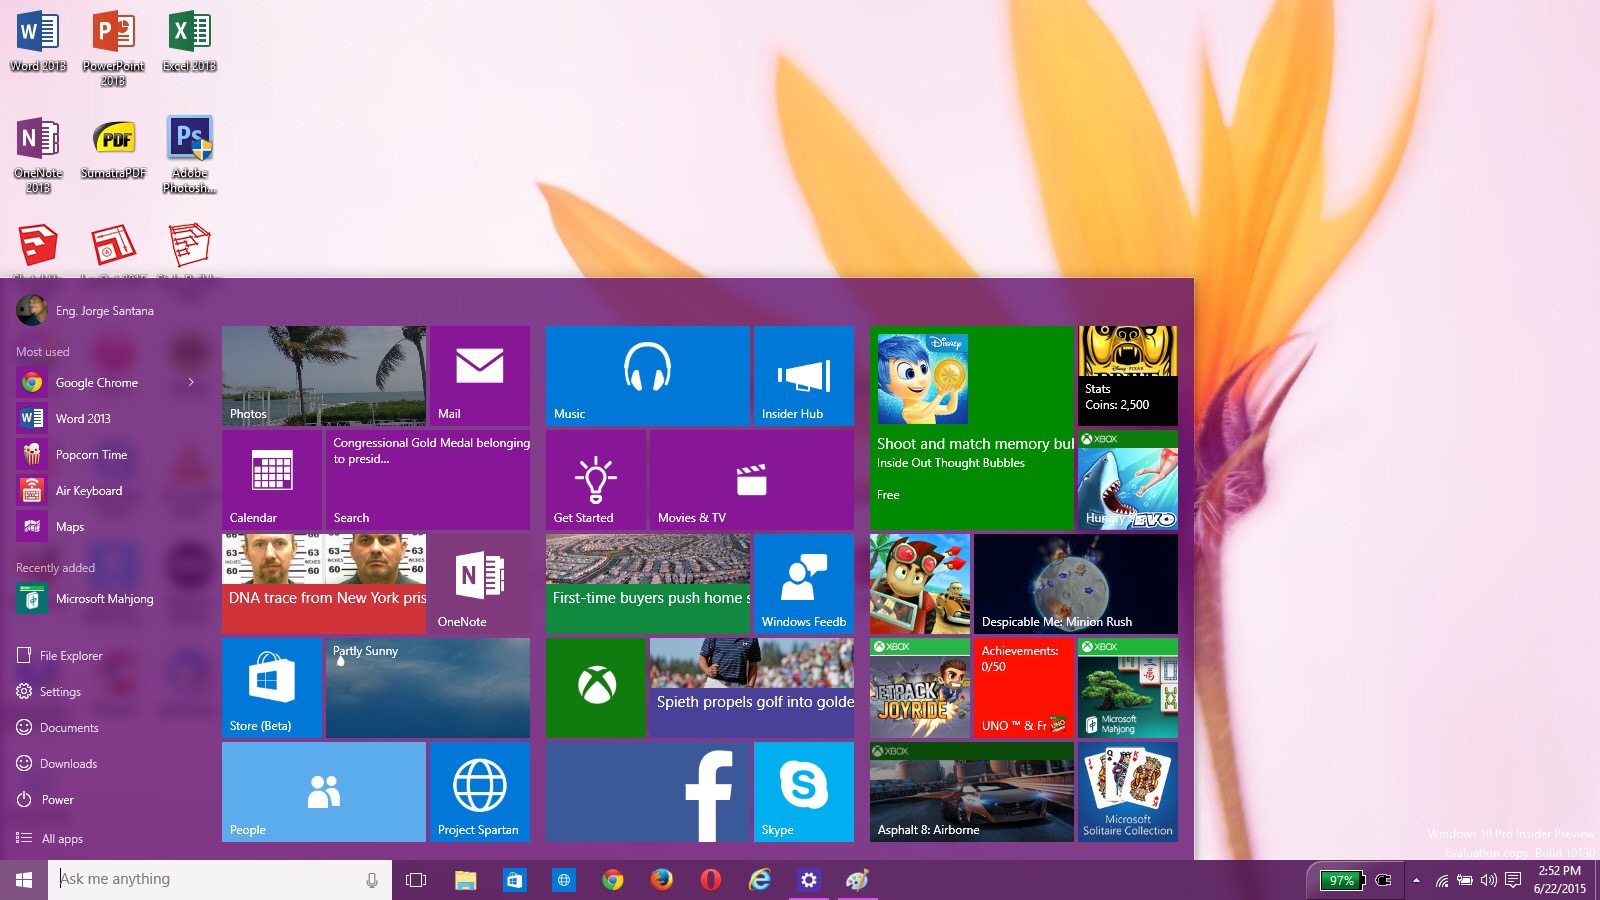
Task: Open File Explorer taskbar icon
Action: [465, 880]
